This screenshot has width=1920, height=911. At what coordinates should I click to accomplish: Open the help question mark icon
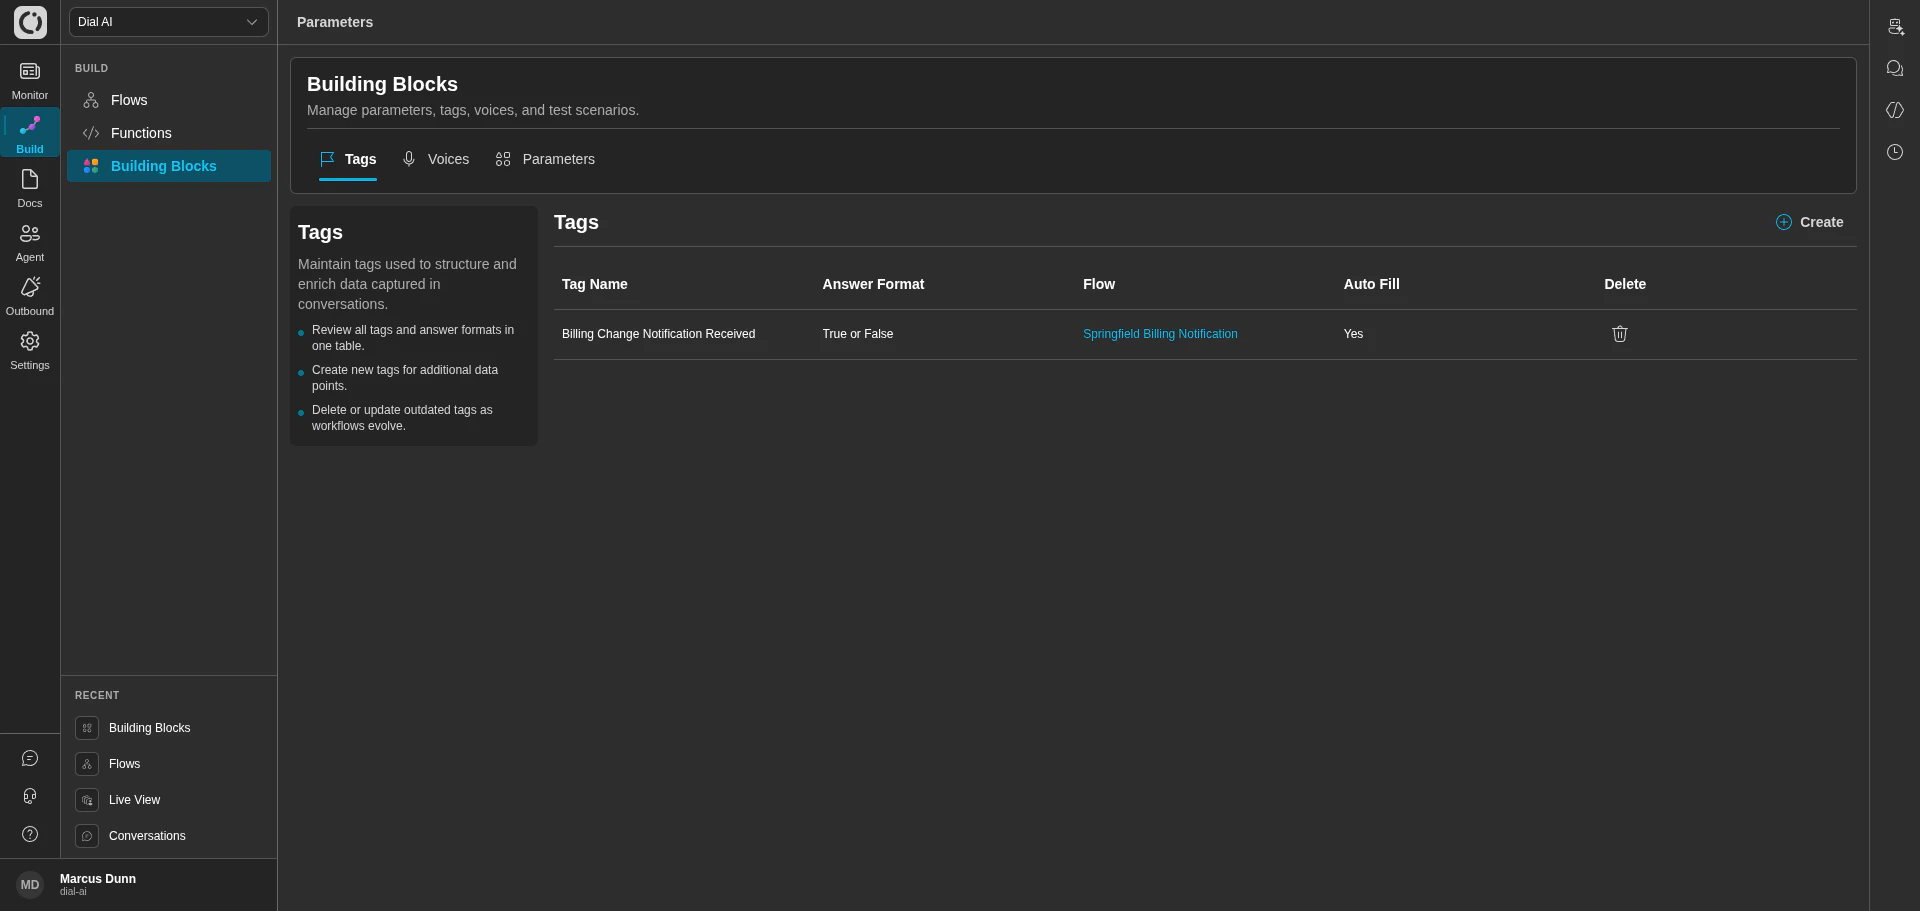pos(30,834)
